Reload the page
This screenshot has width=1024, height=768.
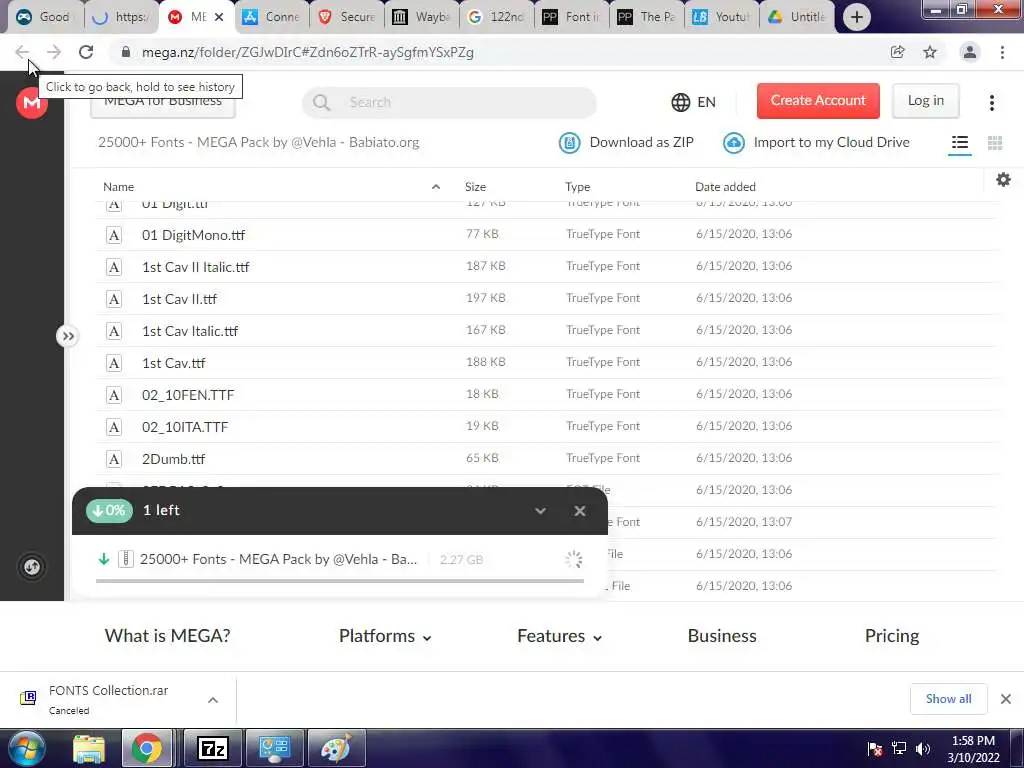(86, 52)
